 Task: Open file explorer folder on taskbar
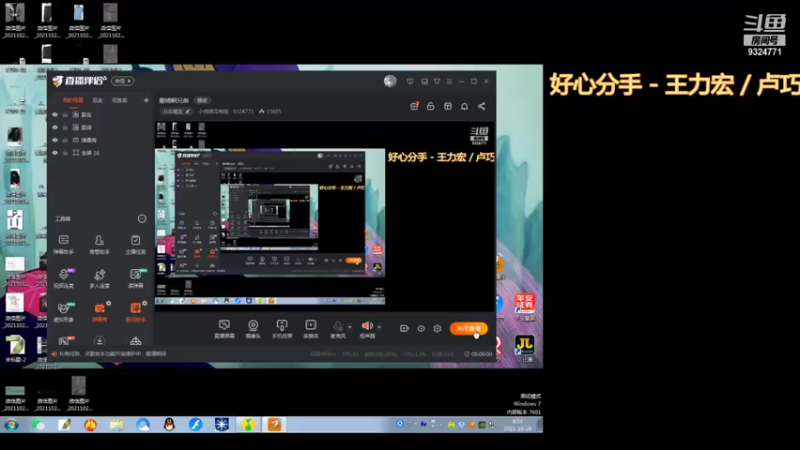[116, 424]
